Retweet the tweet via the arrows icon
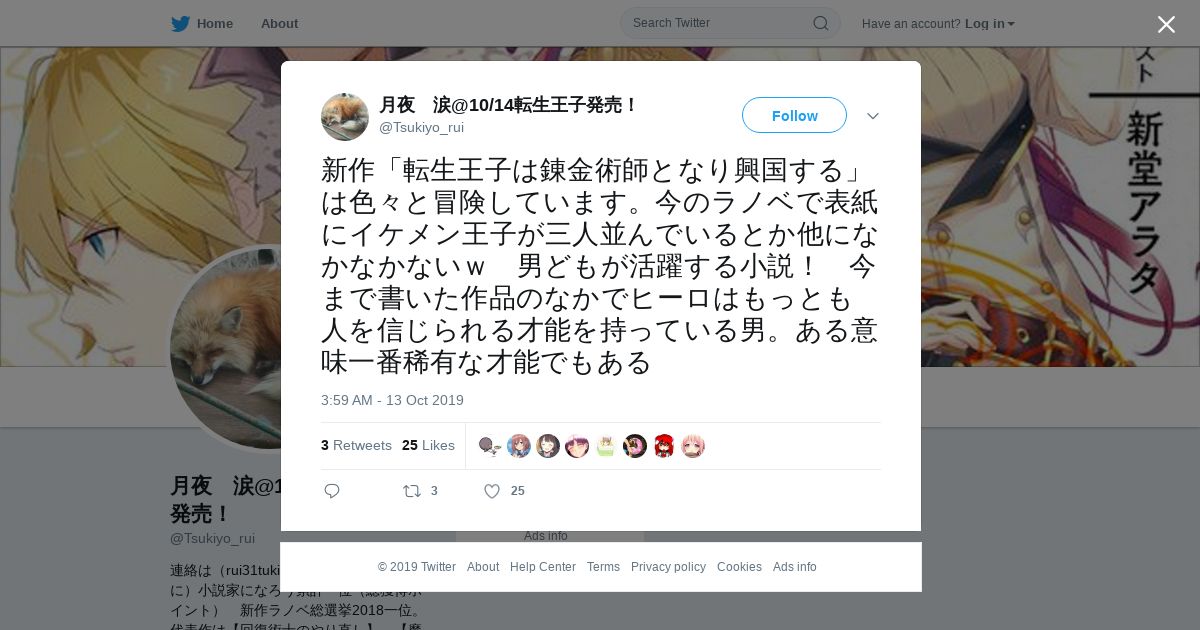The image size is (1200, 630). point(411,491)
